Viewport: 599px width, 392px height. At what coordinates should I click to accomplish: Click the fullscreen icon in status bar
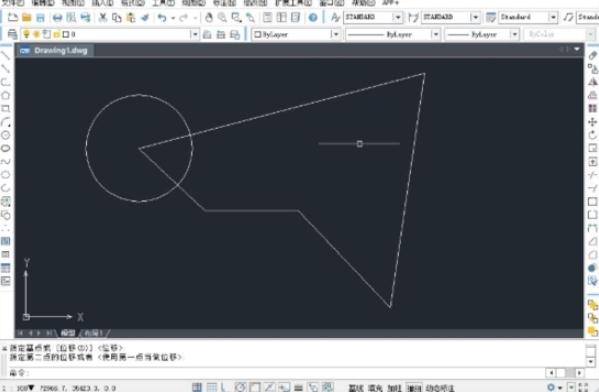pos(583,387)
